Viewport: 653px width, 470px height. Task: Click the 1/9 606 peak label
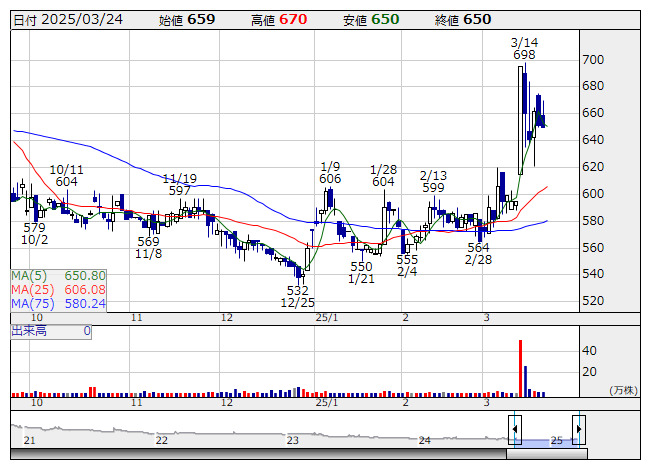330,173
